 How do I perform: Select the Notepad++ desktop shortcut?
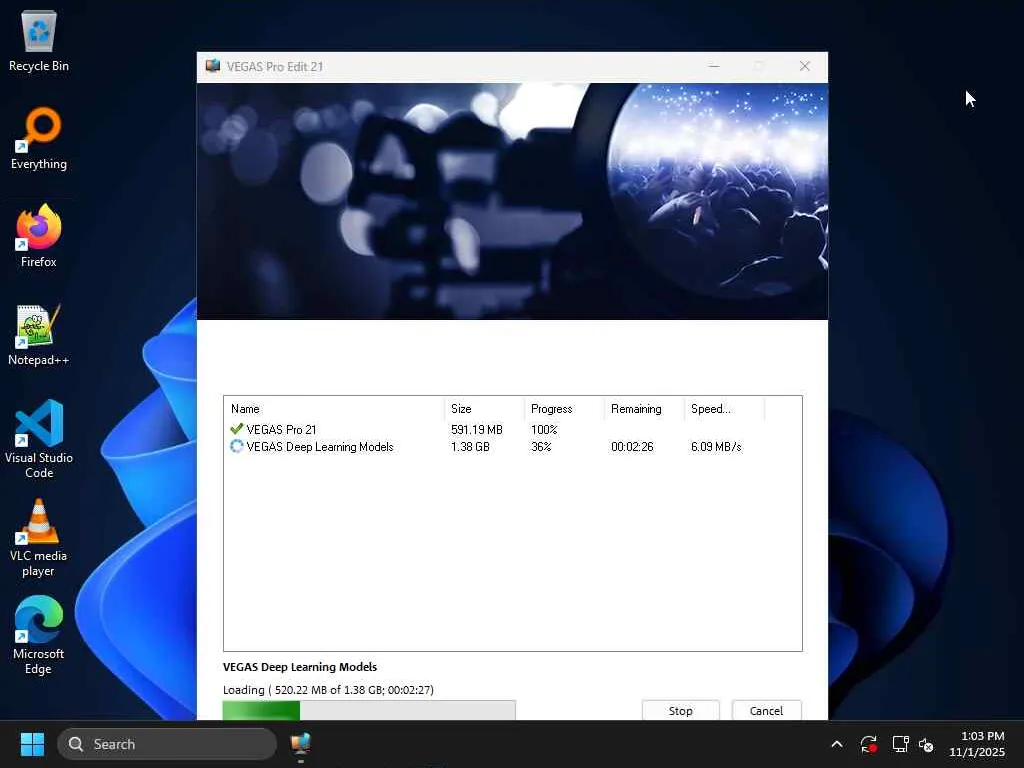pyautogui.click(x=39, y=334)
